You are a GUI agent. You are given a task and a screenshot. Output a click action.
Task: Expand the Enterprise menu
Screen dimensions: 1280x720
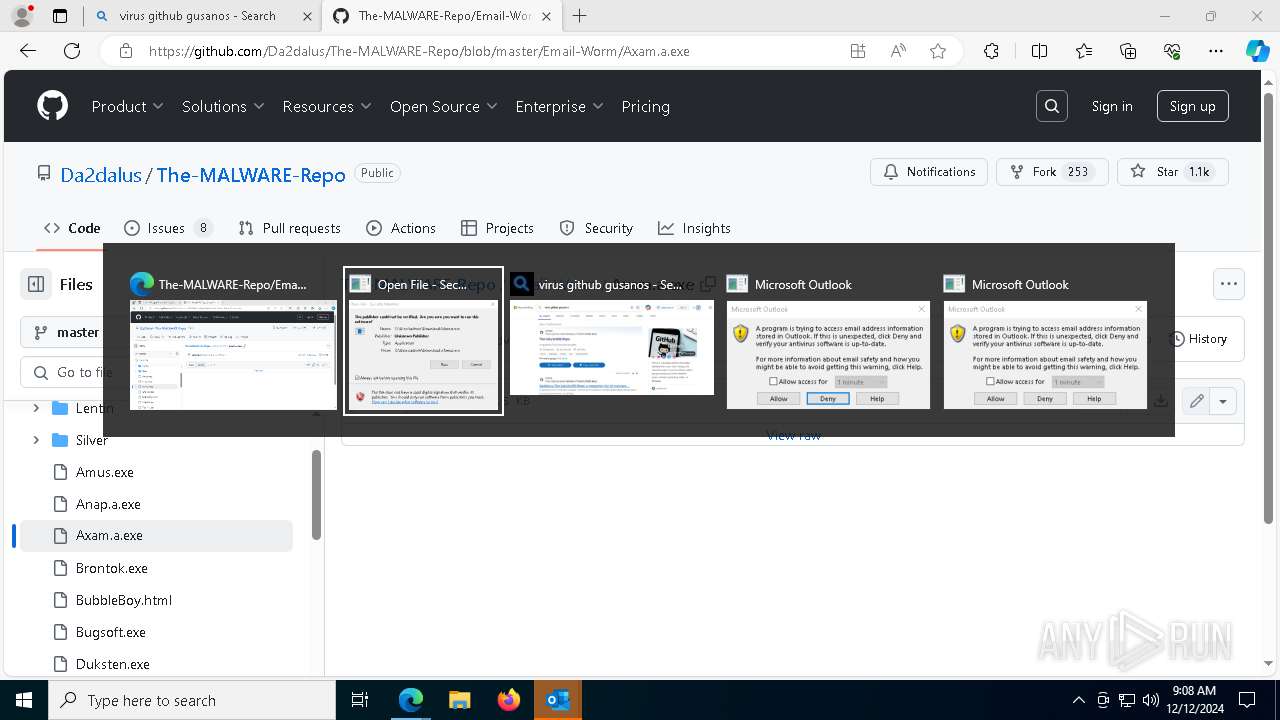click(560, 106)
